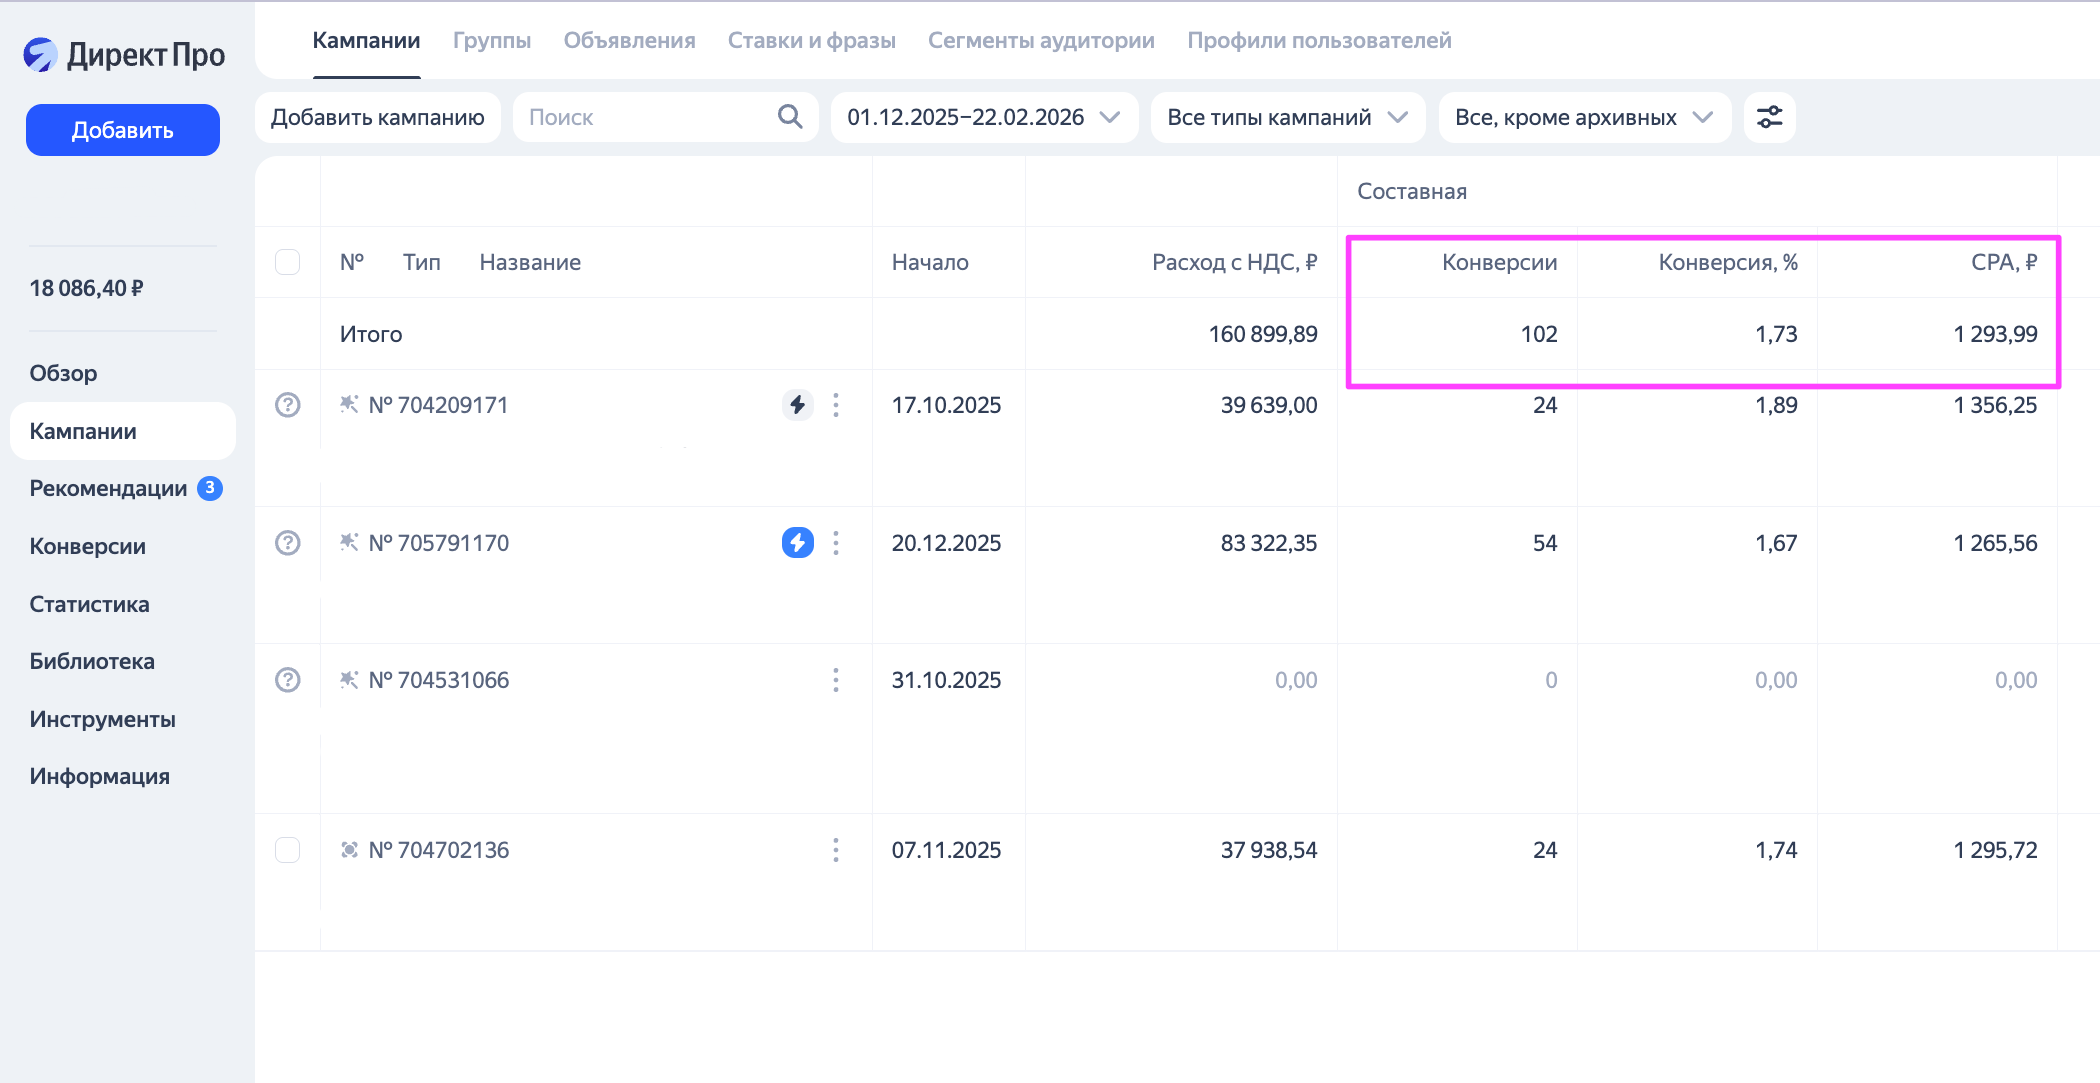The height and width of the screenshot is (1083, 2100).
Task: Open three-dot menu for campaign 704702136
Action: (836, 850)
